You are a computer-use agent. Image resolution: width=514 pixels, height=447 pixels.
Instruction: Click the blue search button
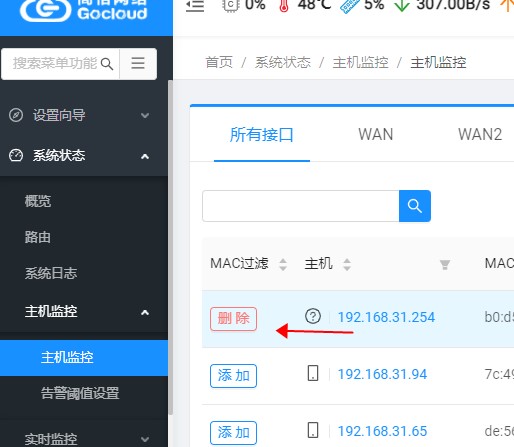415,206
